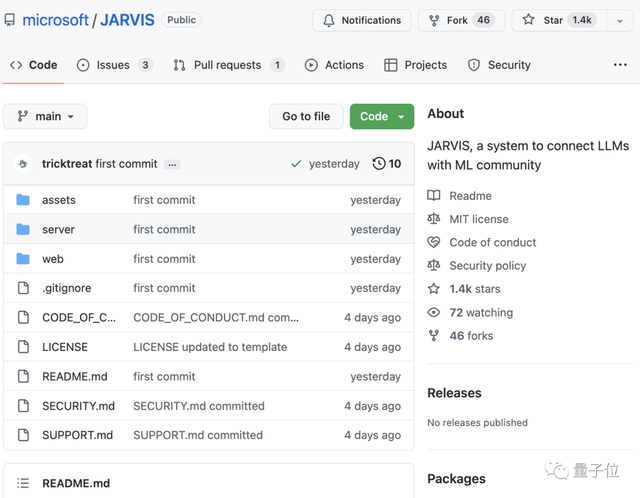The height and width of the screenshot is (498, 640).
Task: Open the LICENSE file
Action: (x=65, y=347)
